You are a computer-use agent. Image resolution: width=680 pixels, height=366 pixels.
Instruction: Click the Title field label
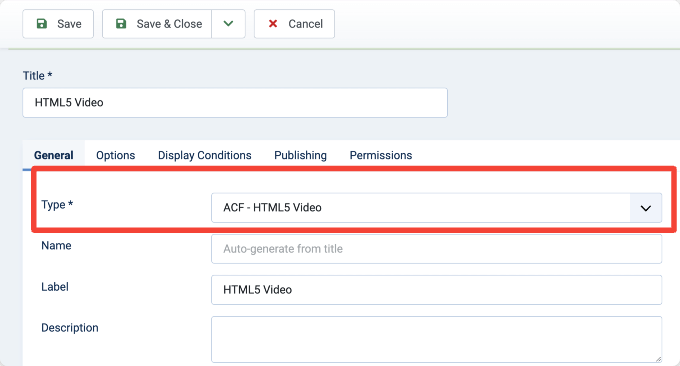point(37,76)
